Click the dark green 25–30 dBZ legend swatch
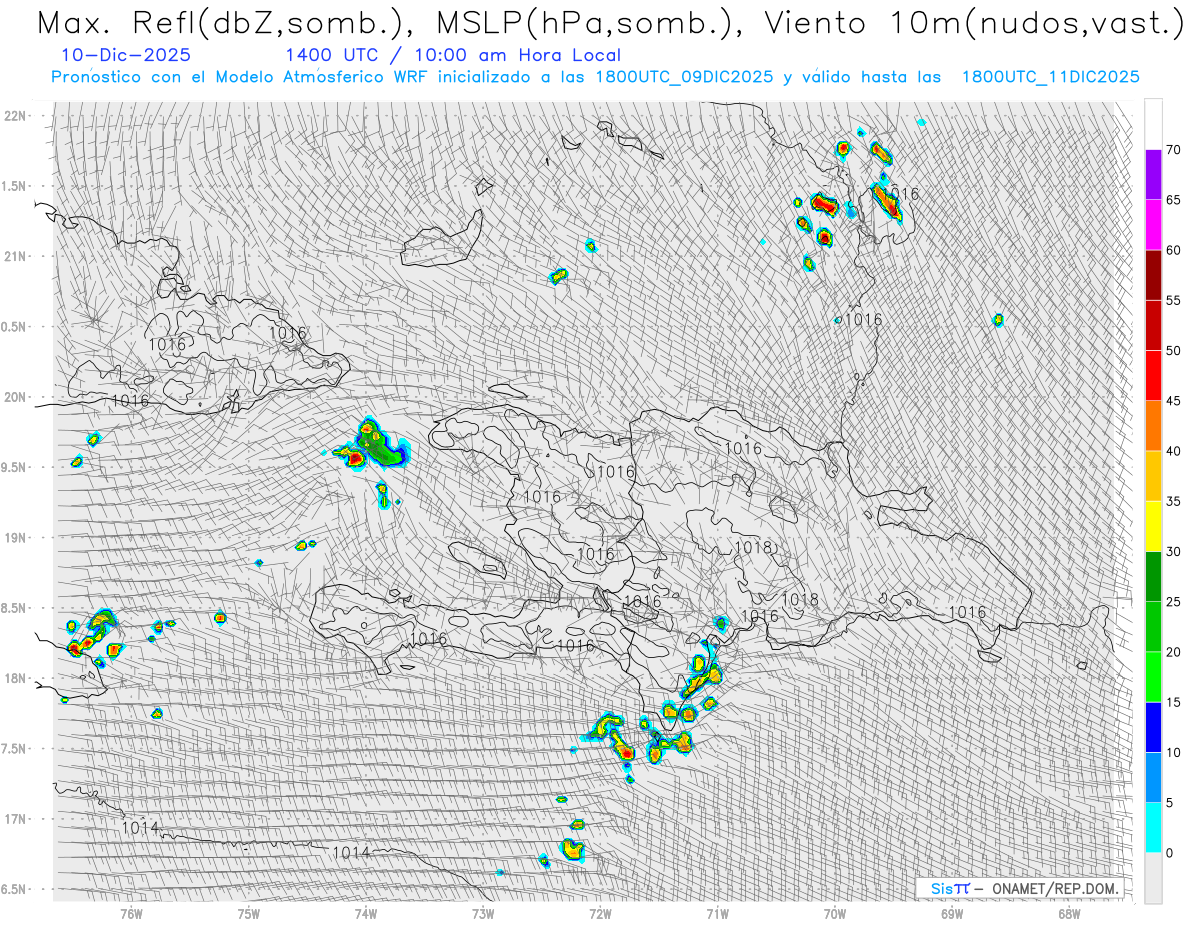The width and height of the screenshot is (1200, 927). 1153,577
